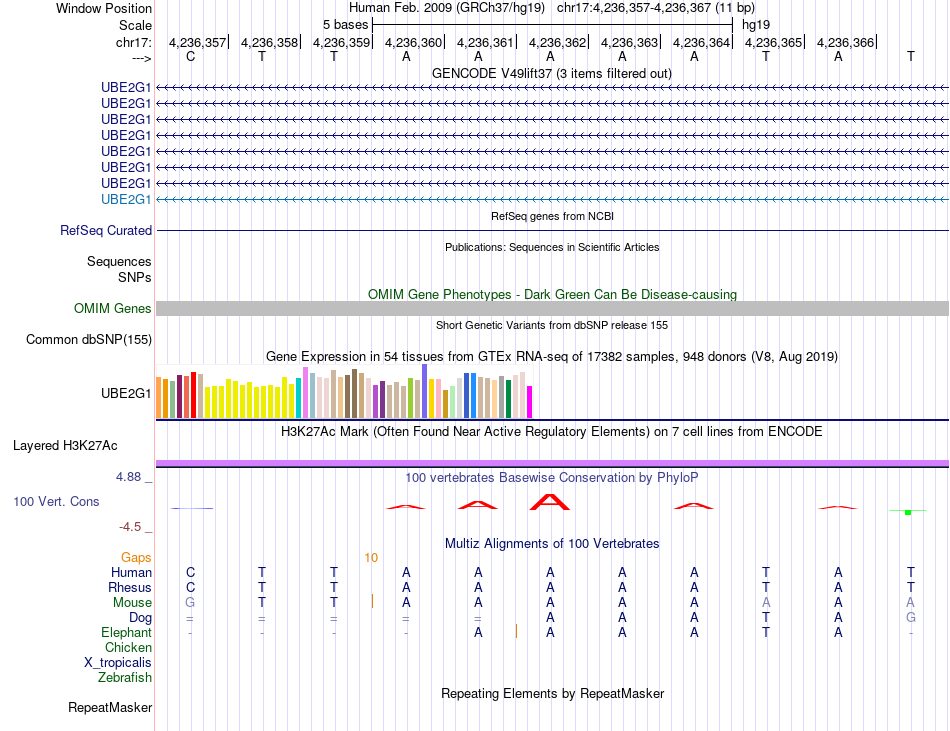Click the orange Gaps number 10

pos(371,558)
